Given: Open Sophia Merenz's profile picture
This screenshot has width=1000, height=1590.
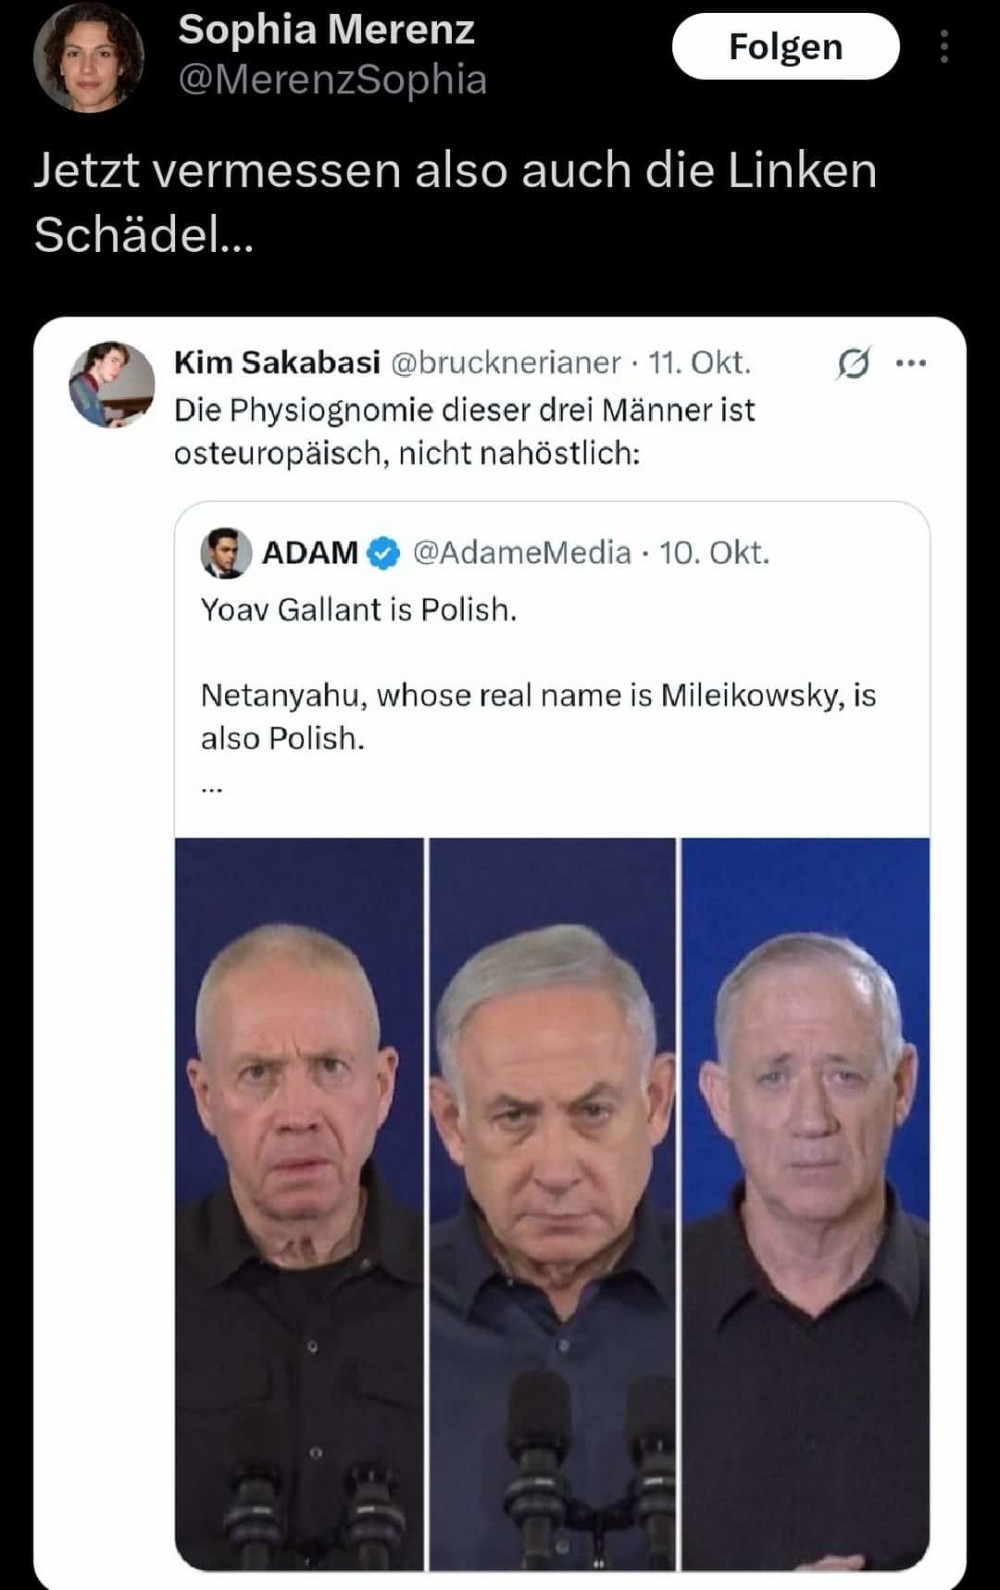Looking at the screenshot, I should (89, 57).
